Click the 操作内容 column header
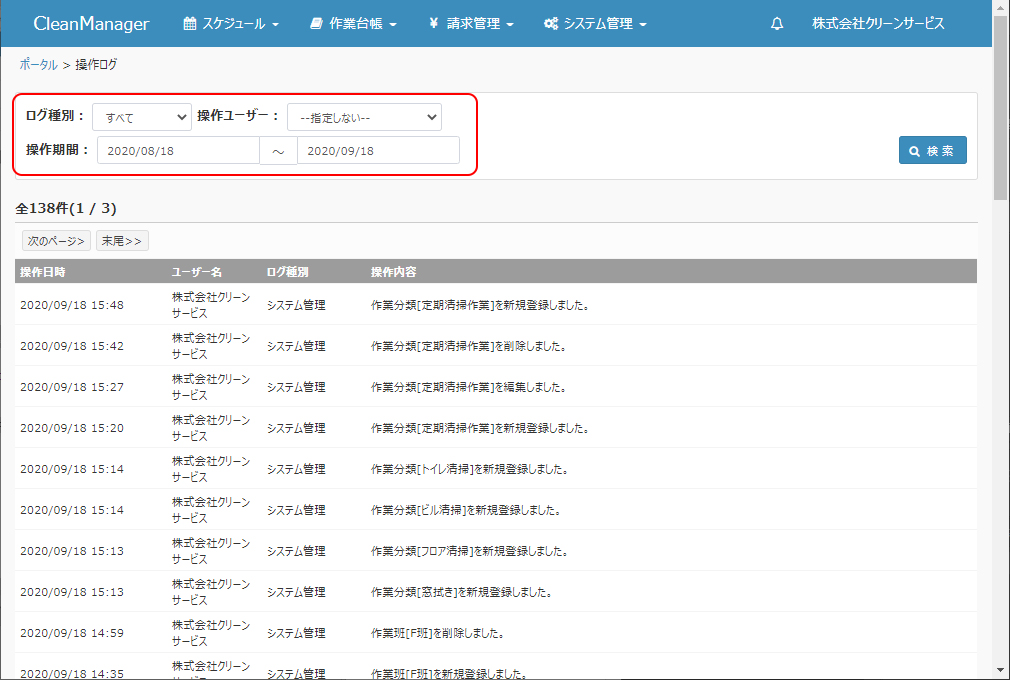The height and width of the screenshot is (680, 1010). [x=393, y=272]
